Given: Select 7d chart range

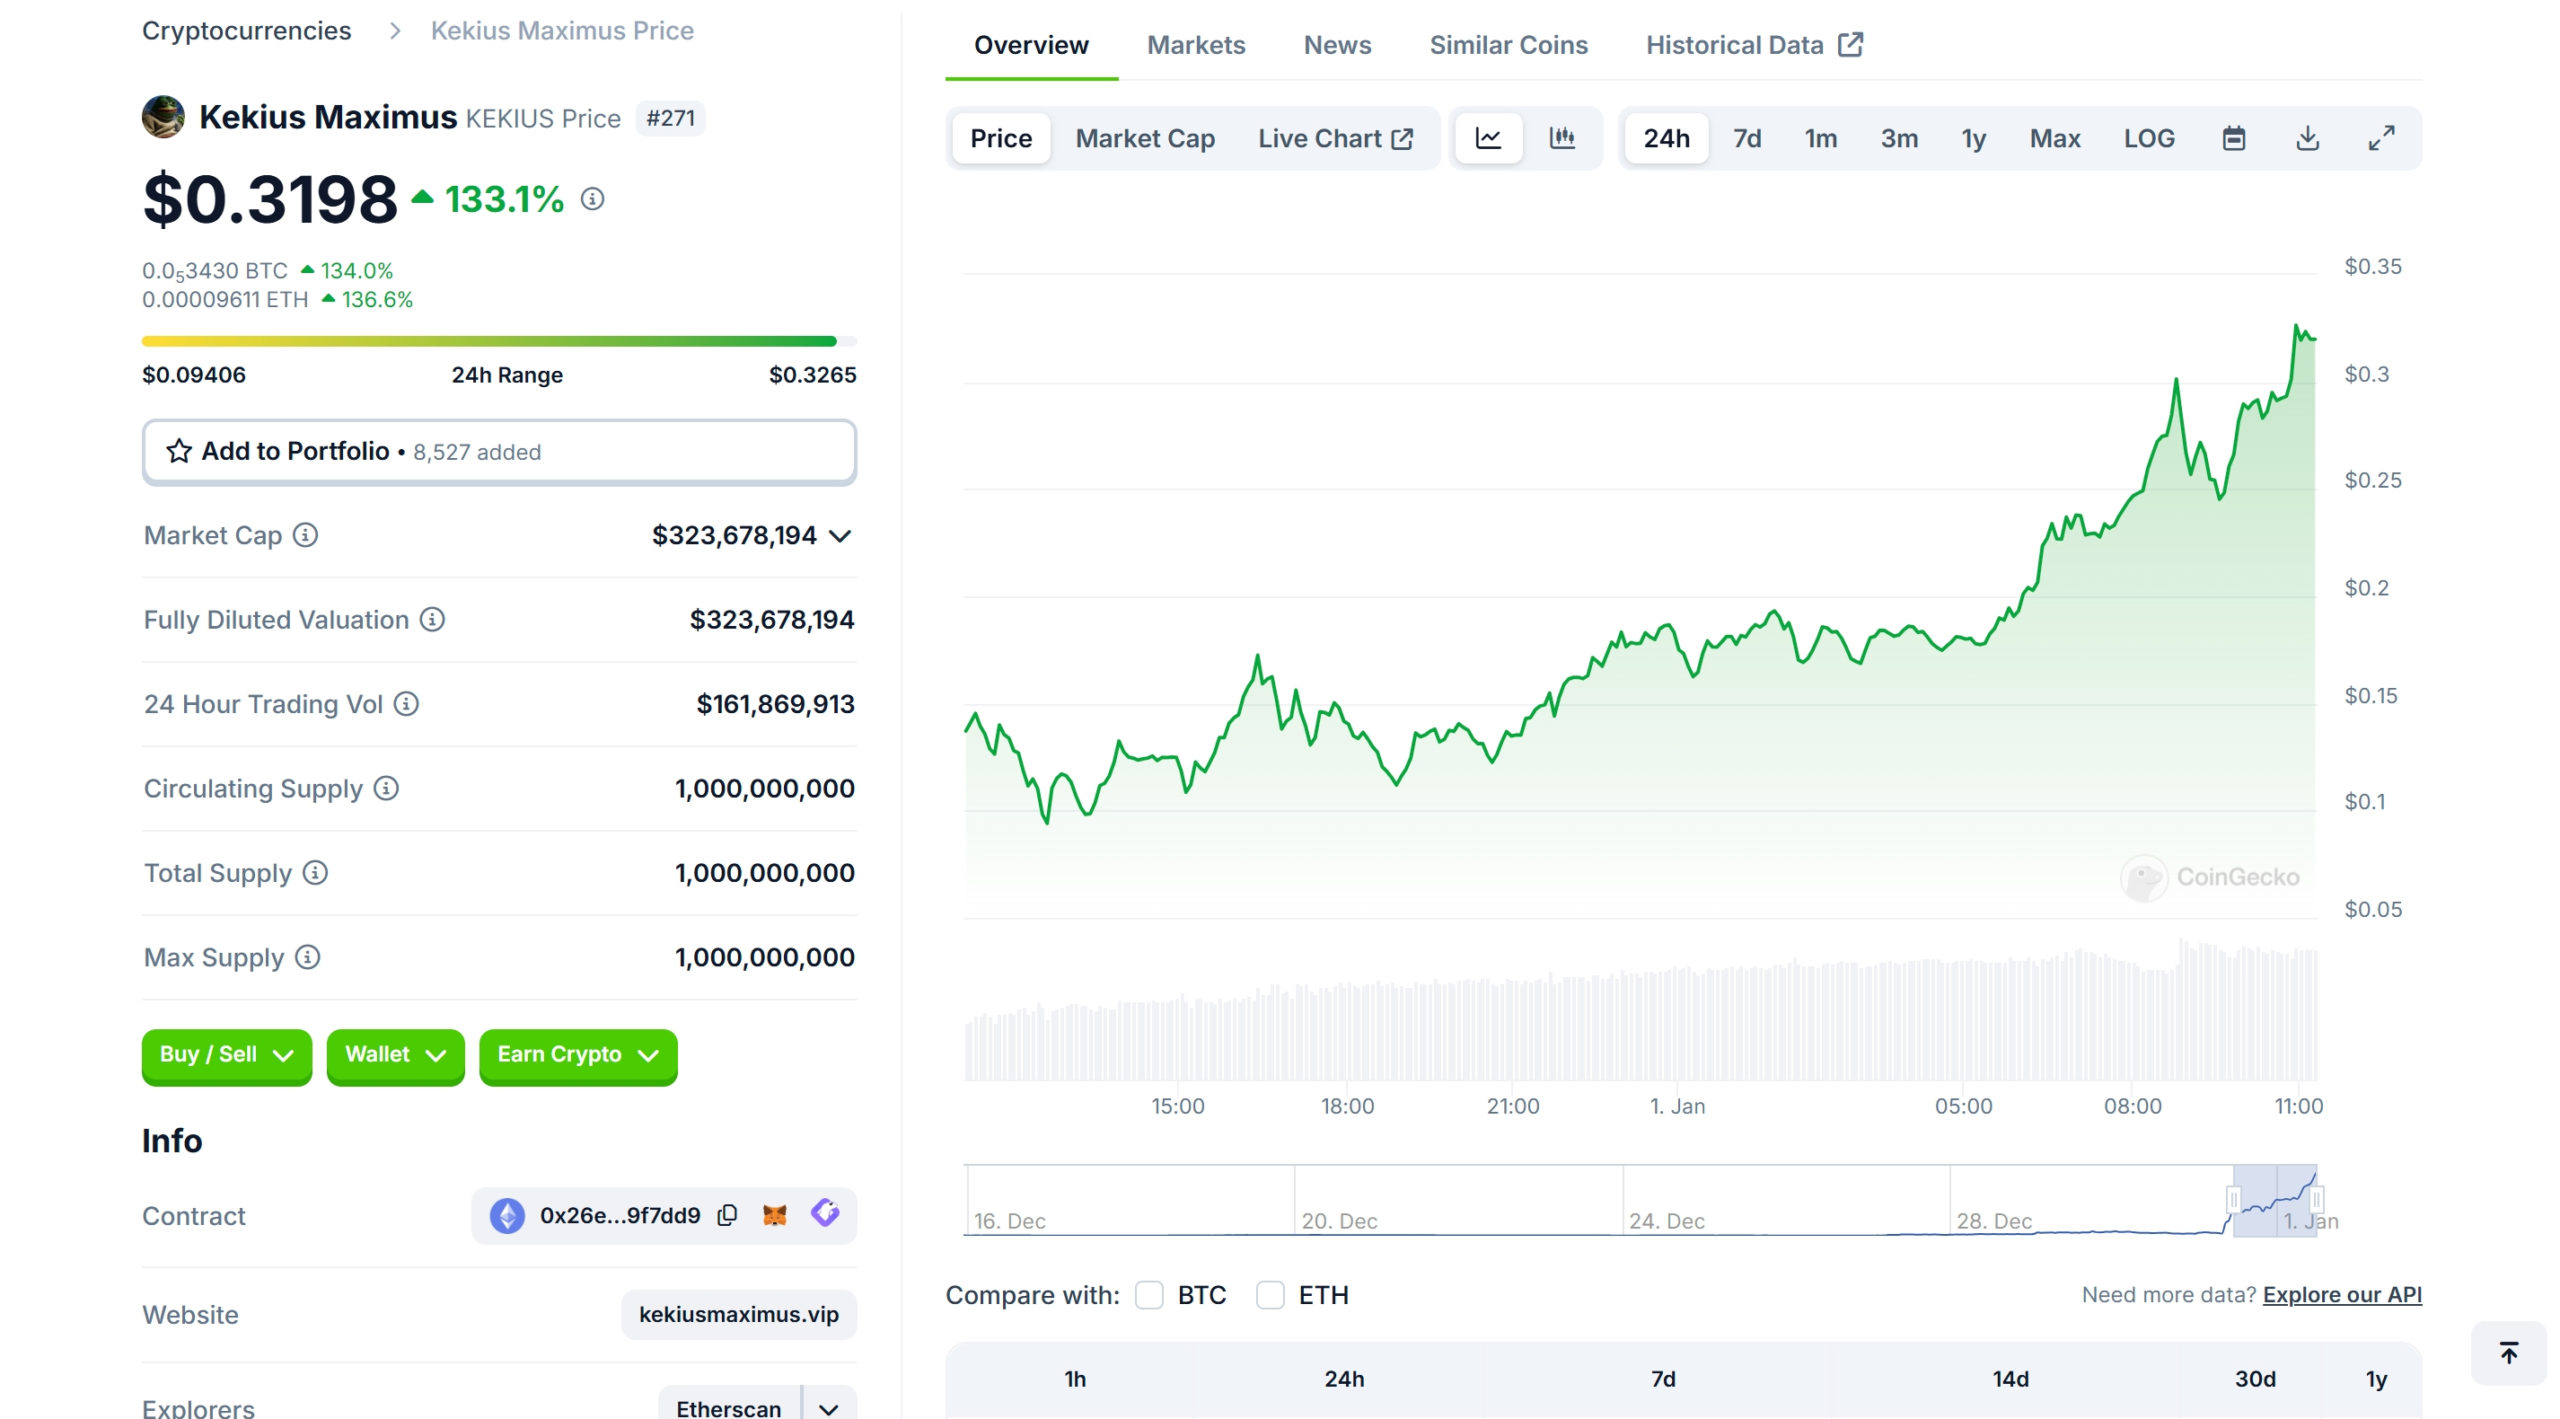Looking at the screenshot, I should (1747, 138).
